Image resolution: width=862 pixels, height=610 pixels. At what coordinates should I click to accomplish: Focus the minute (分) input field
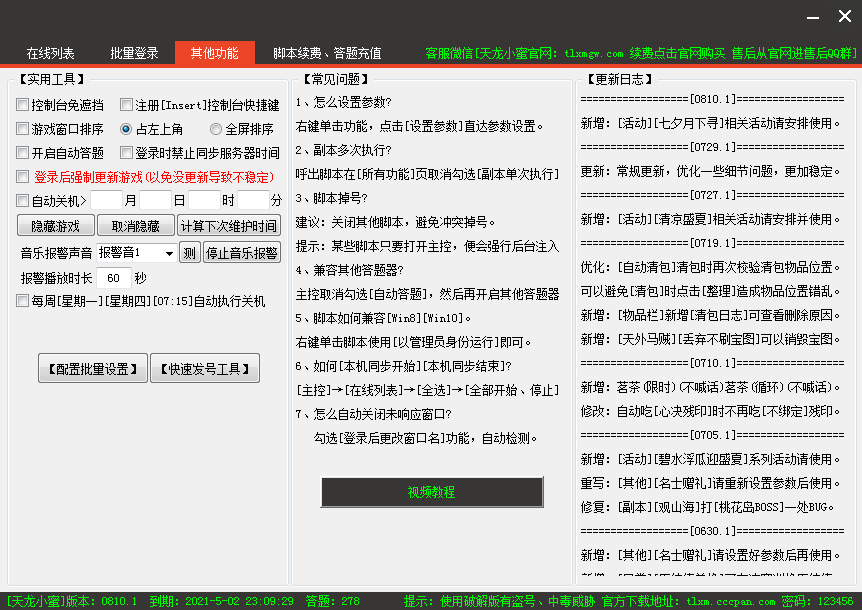tap(253, 200)
